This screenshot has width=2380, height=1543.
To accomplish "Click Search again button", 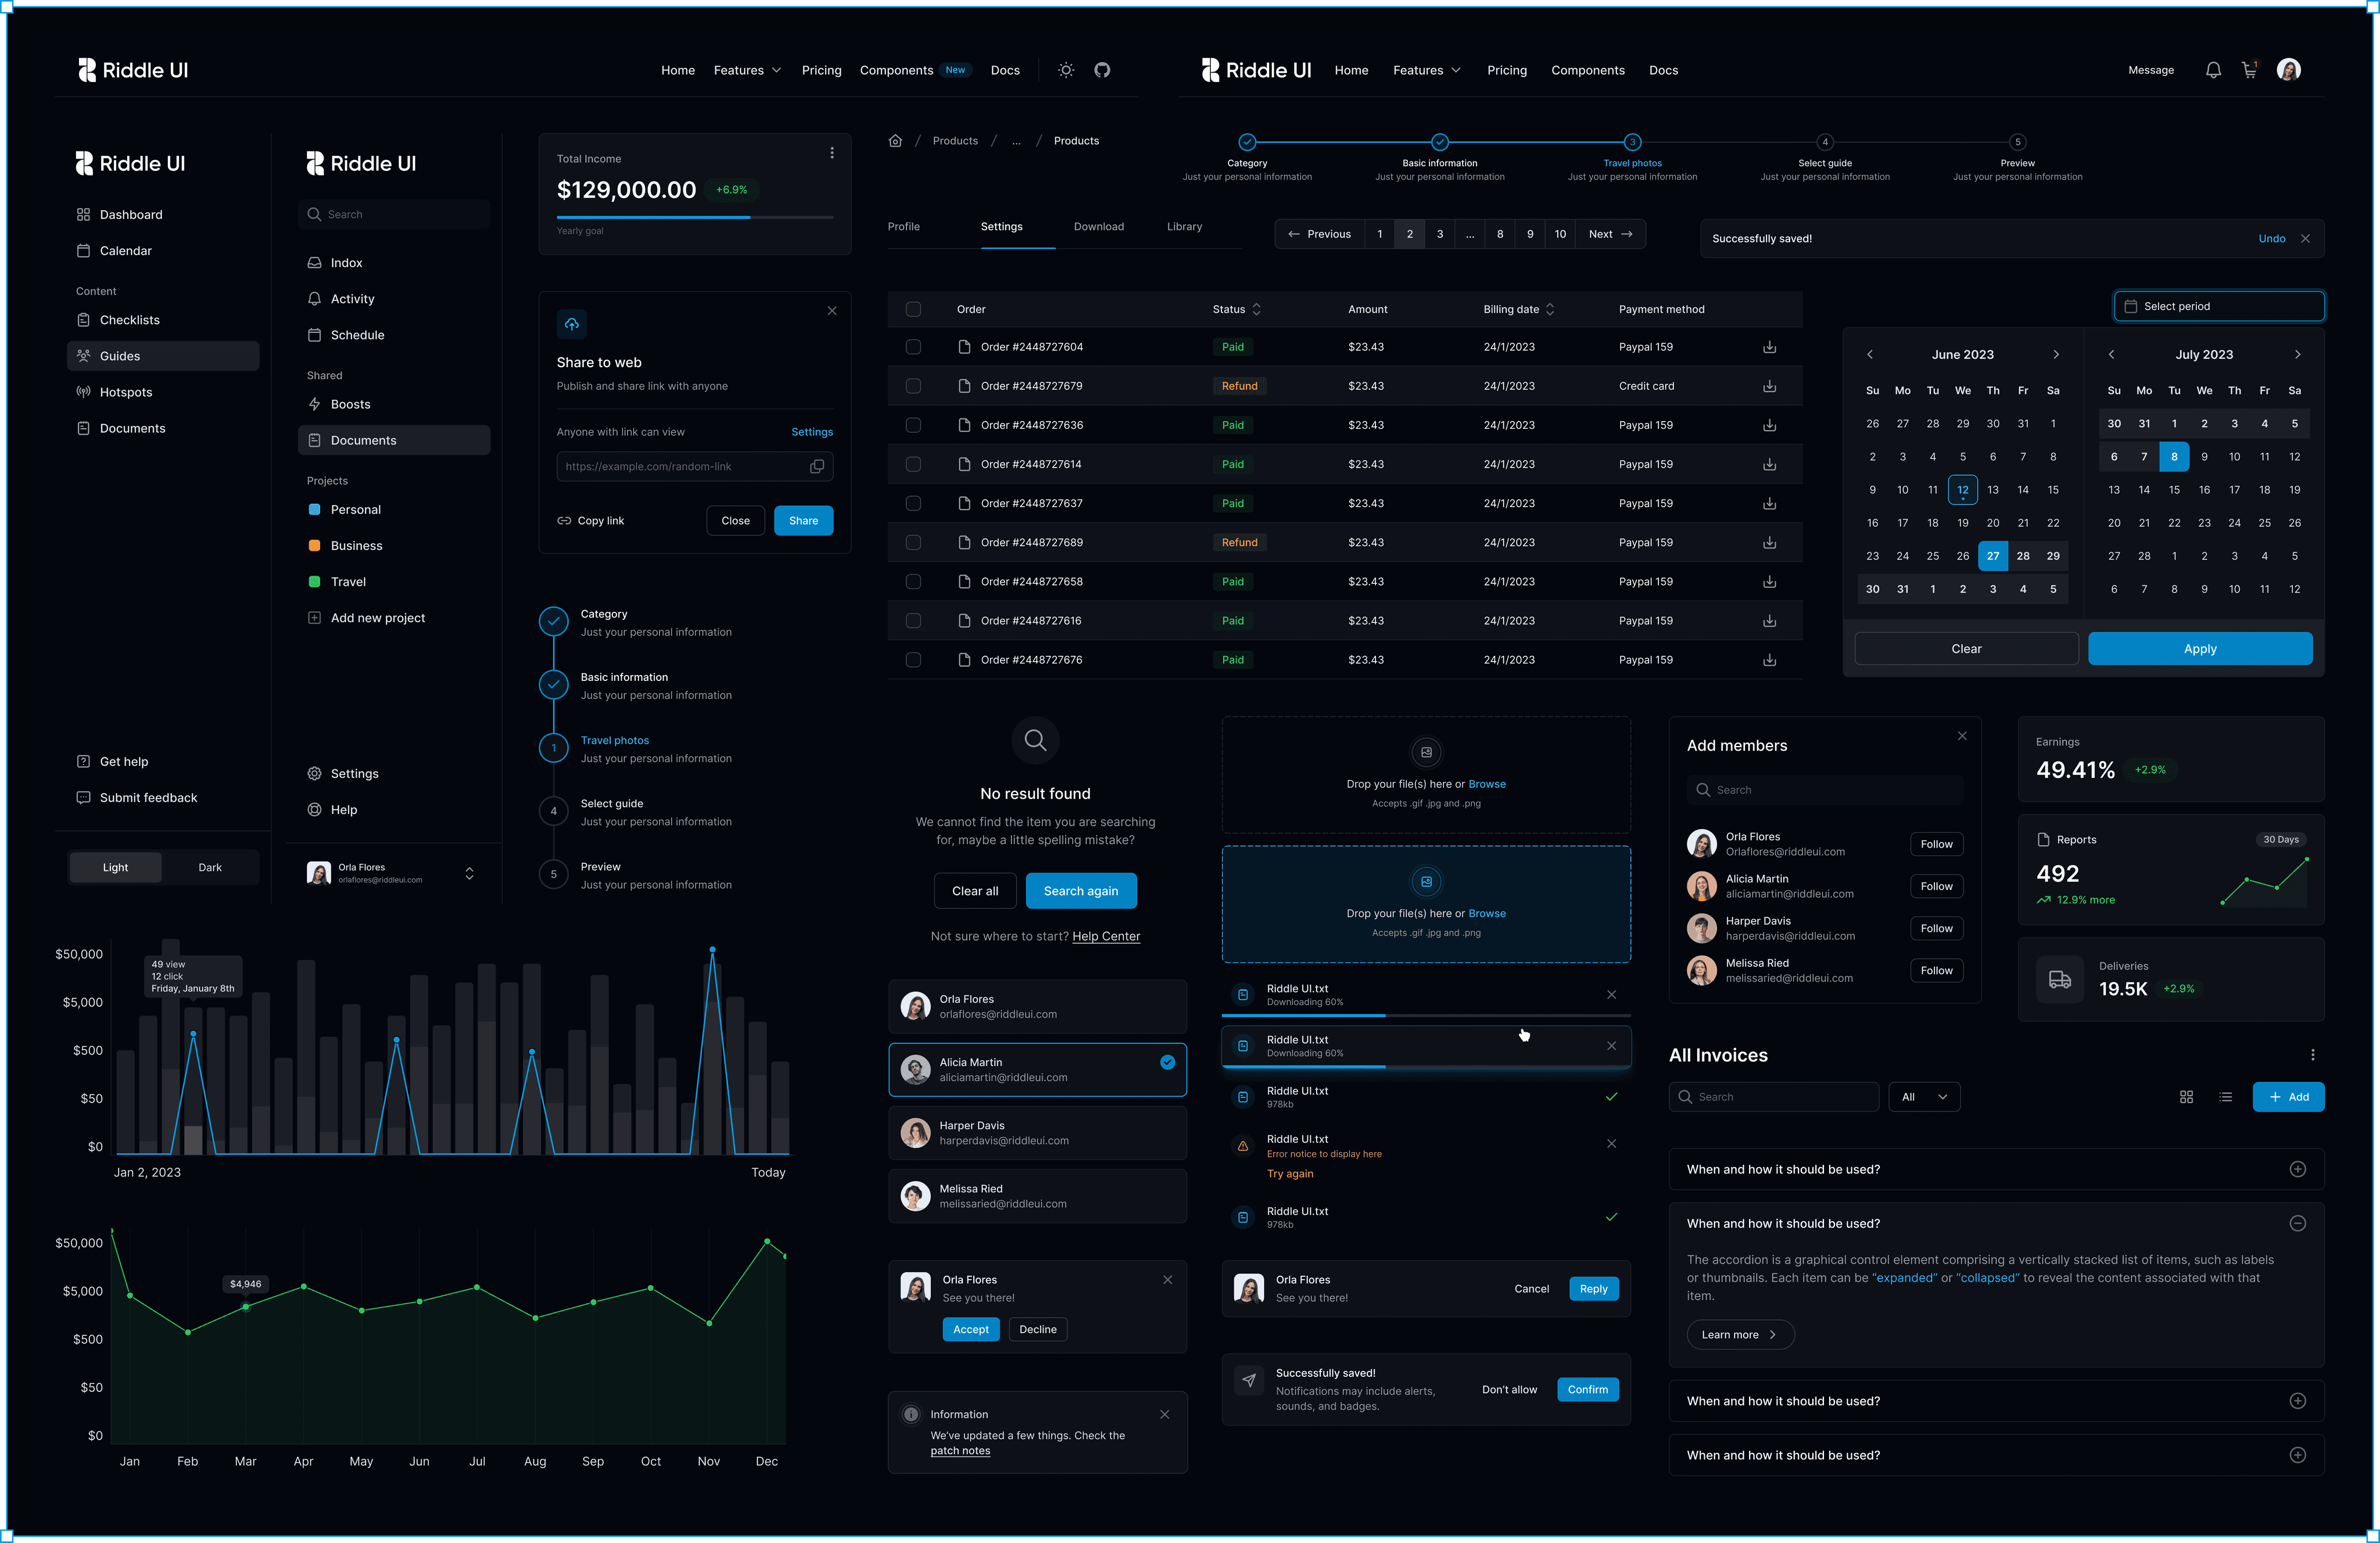I will click(1080, 891).
